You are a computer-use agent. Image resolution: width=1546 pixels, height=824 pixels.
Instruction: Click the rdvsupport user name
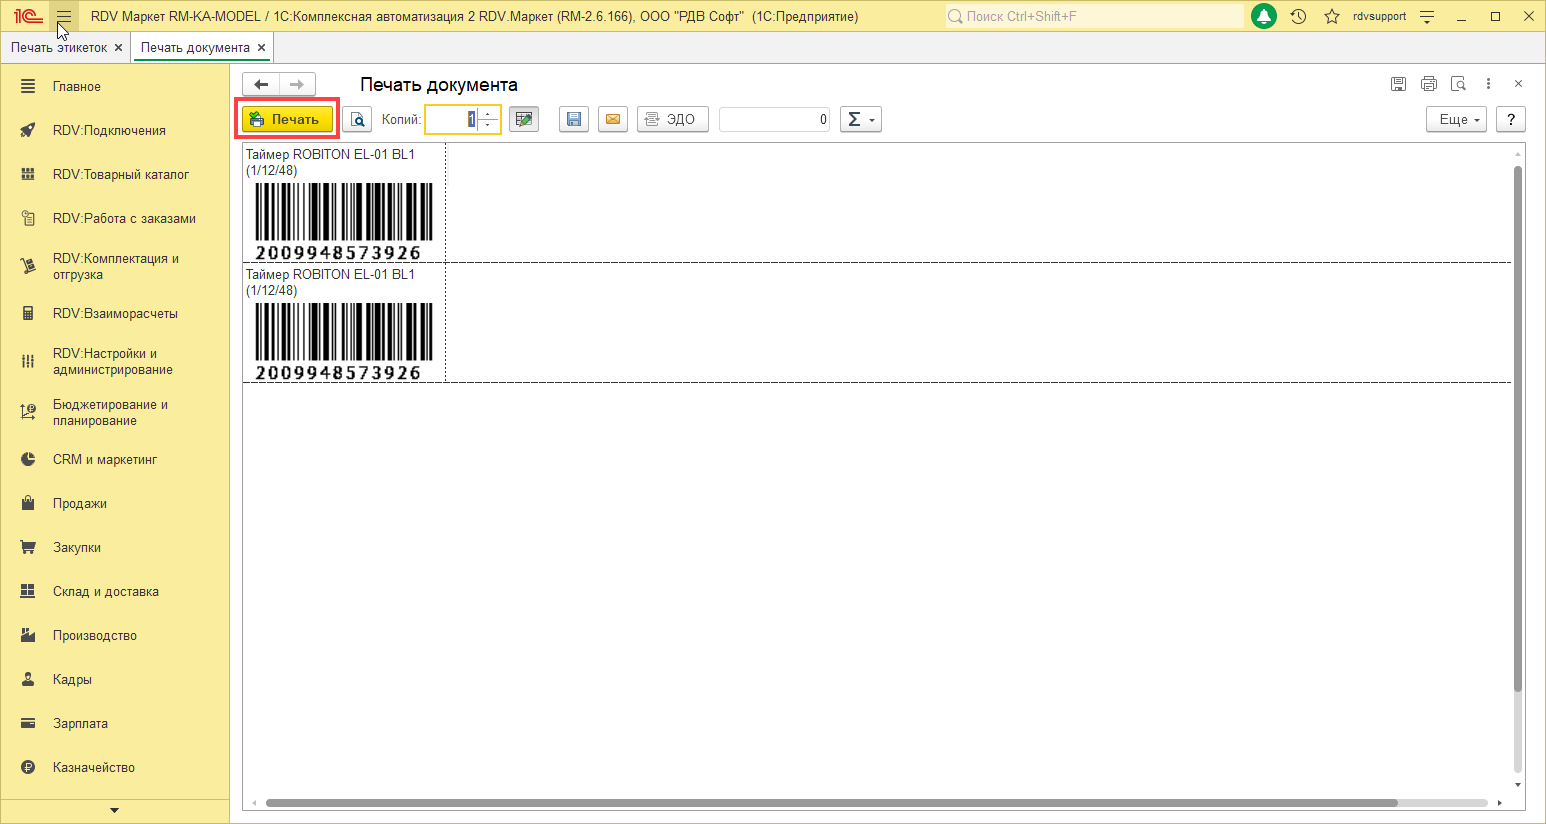pos(1379,16)
